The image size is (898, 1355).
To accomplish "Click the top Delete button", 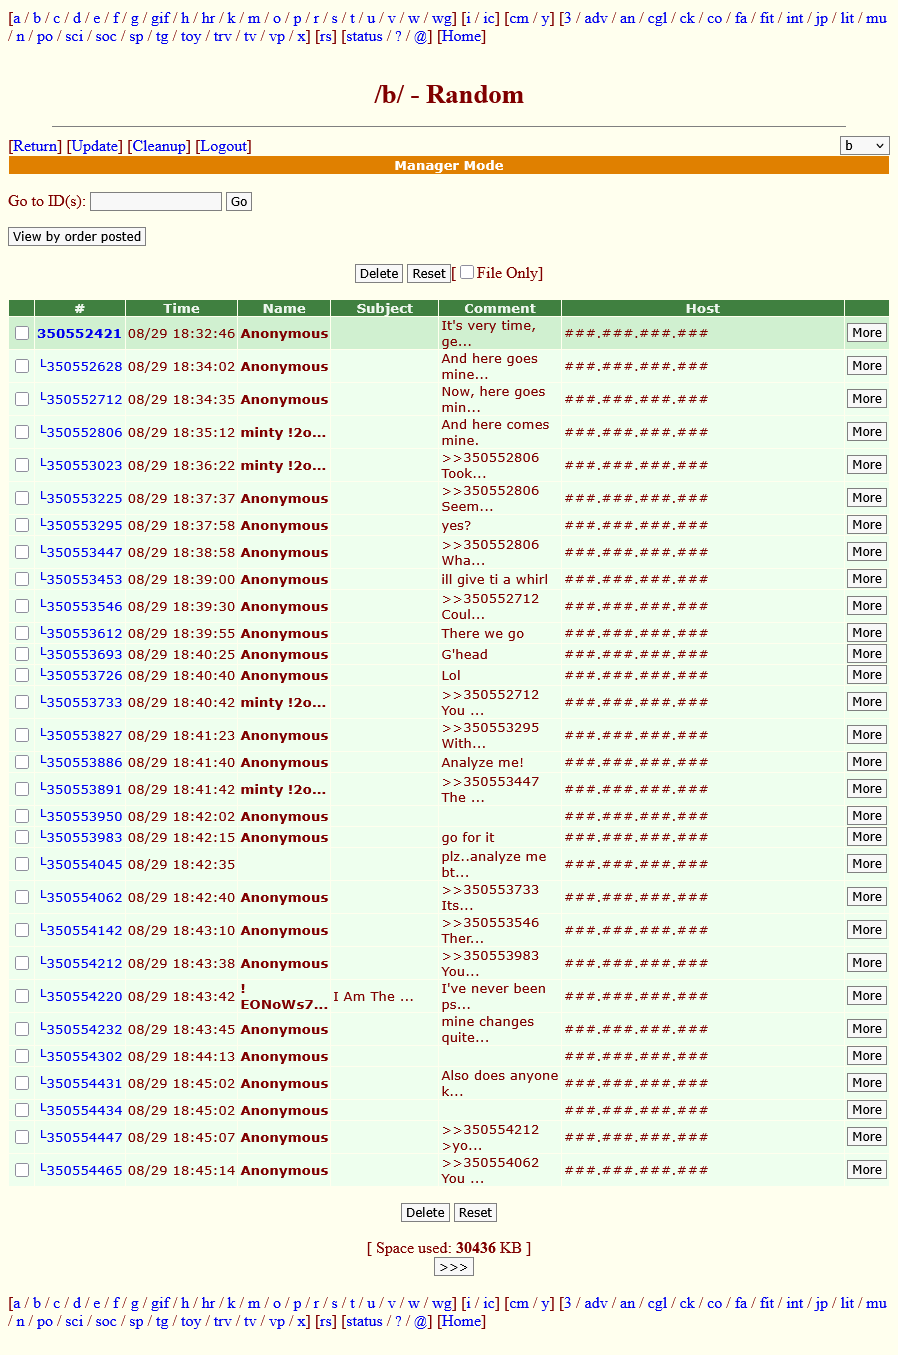I will (379, 274).
